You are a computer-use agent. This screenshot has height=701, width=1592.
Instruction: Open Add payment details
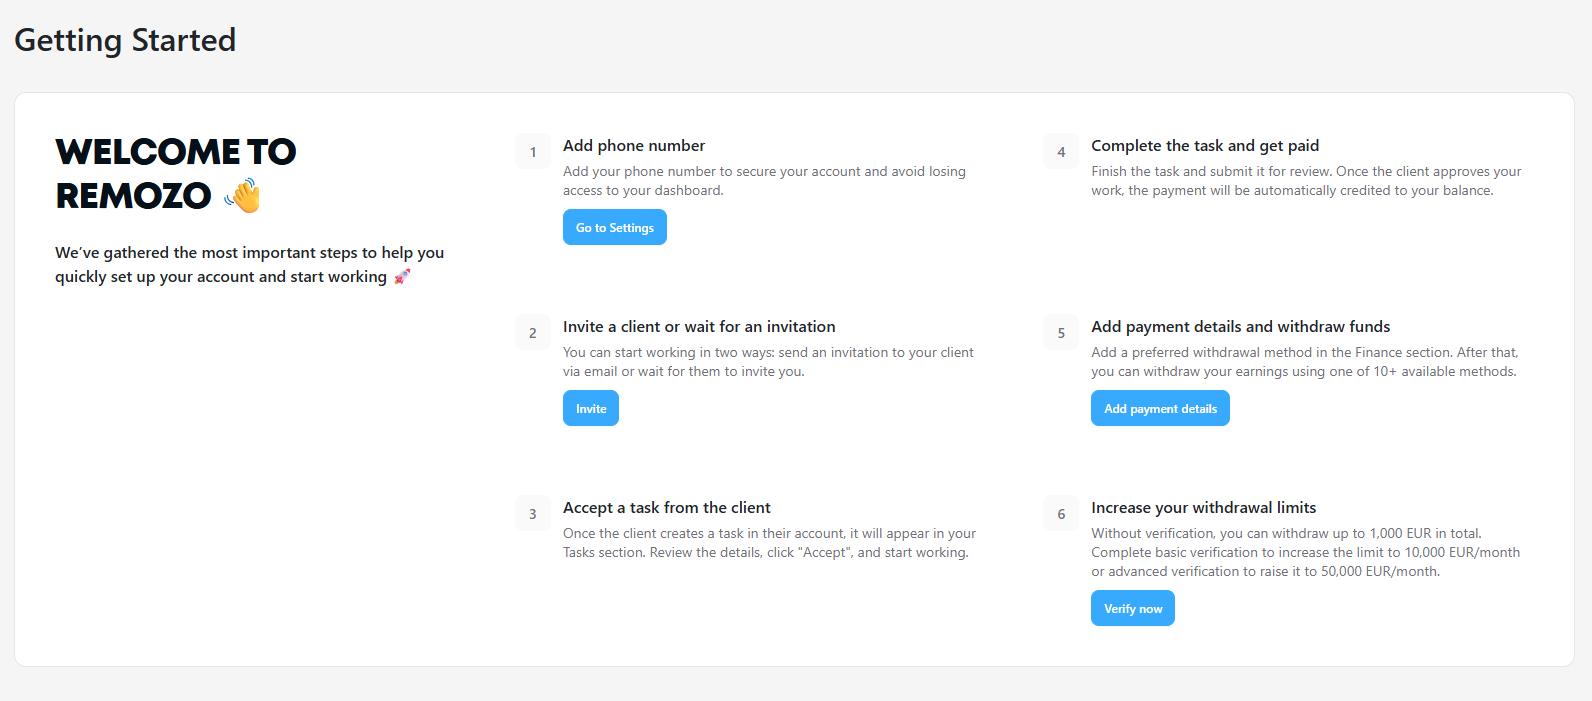[1160, 408]
